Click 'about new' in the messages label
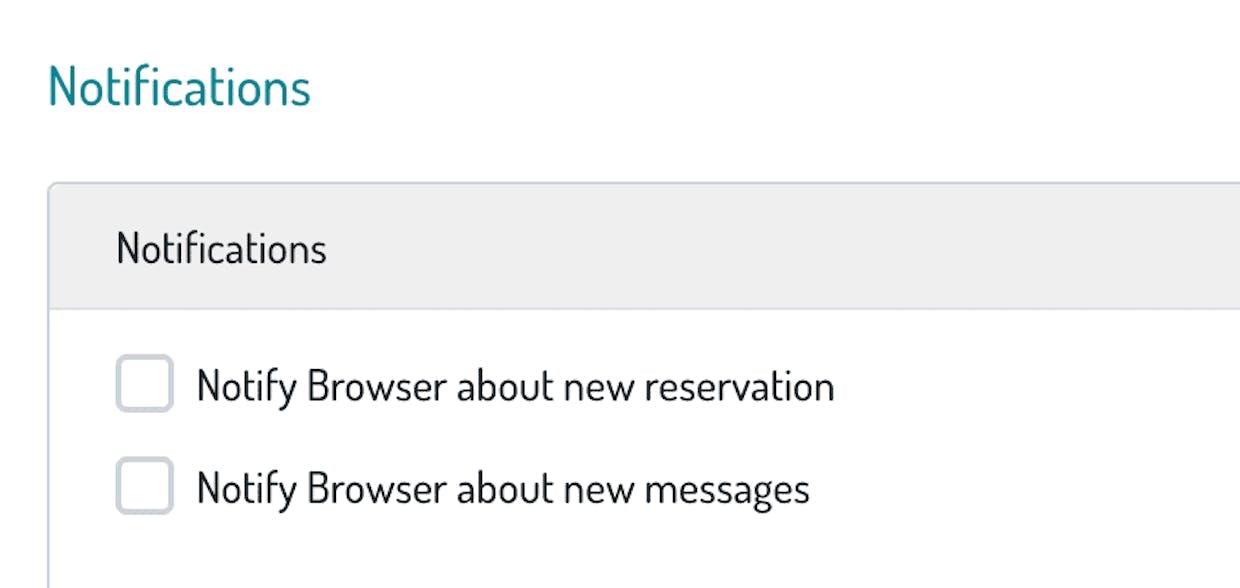1240x588 pixels. (x=545, y=489)
